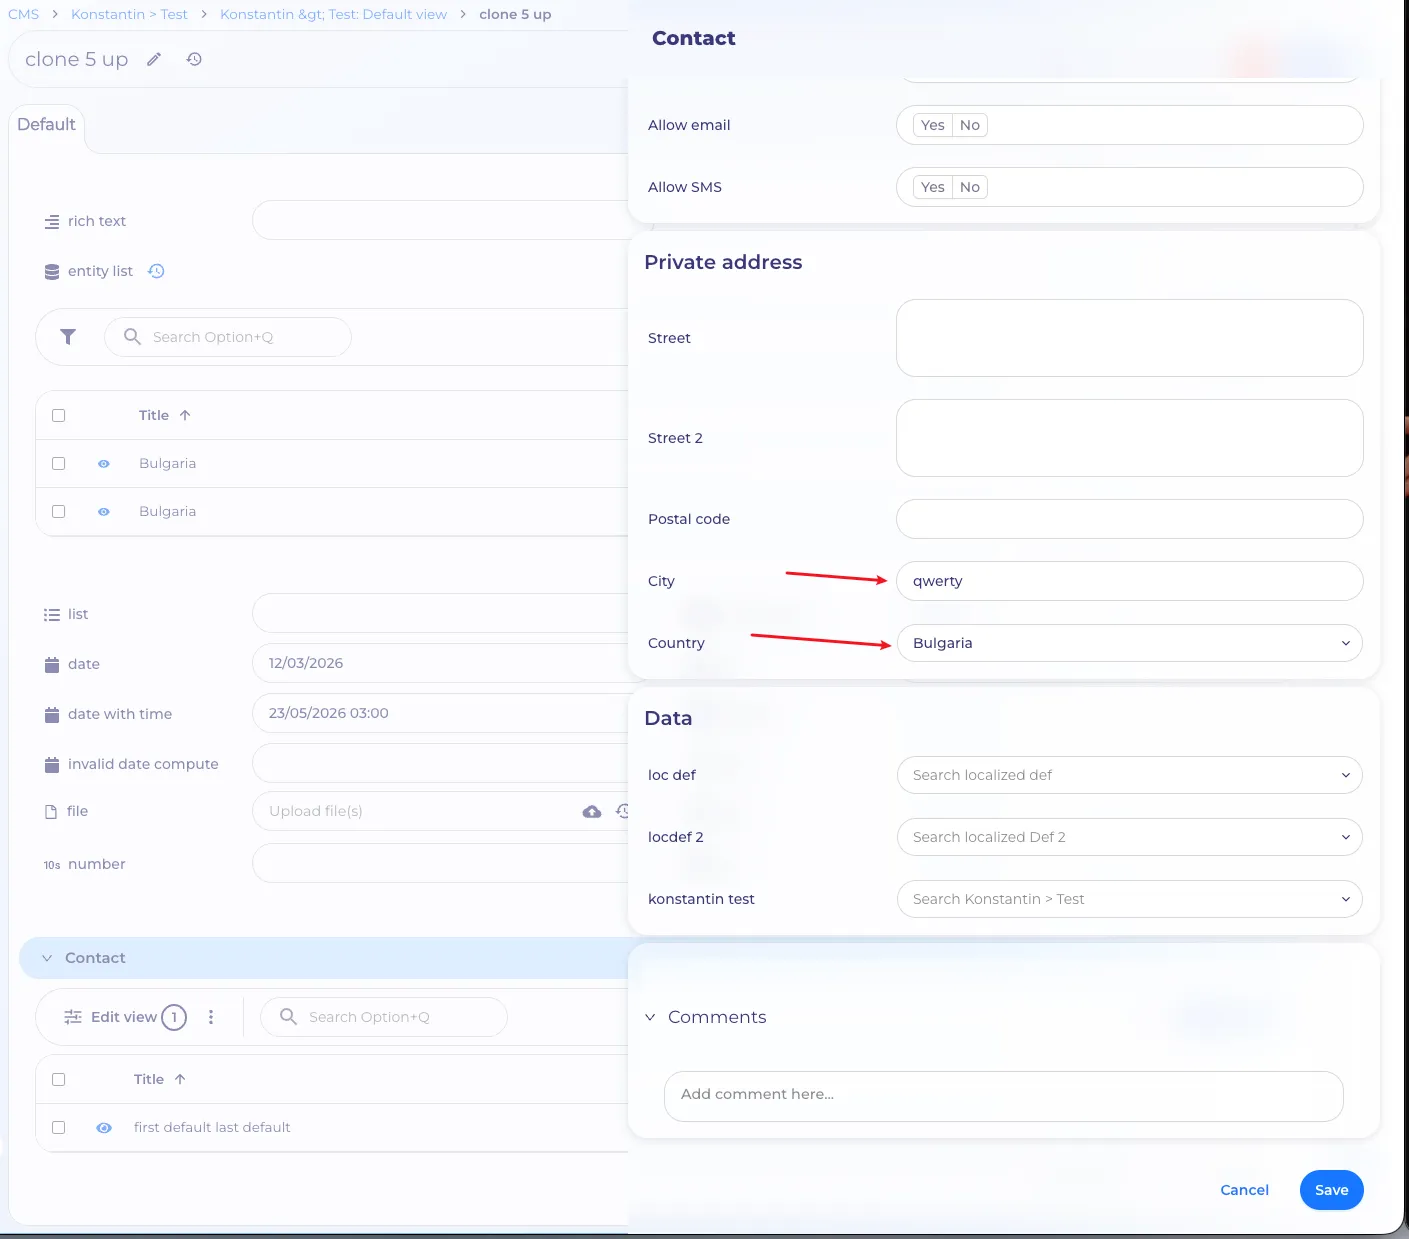The image size is (1409, 1239).
Task: Switch to the Default tab
Action: tap(46, 124)
